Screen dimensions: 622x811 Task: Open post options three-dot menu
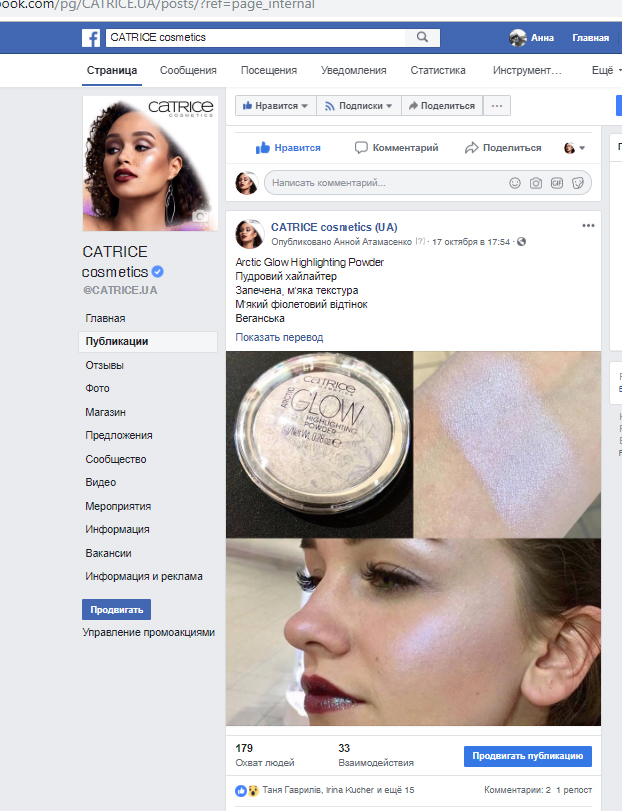pyautogui.click(x=588, y=226)
